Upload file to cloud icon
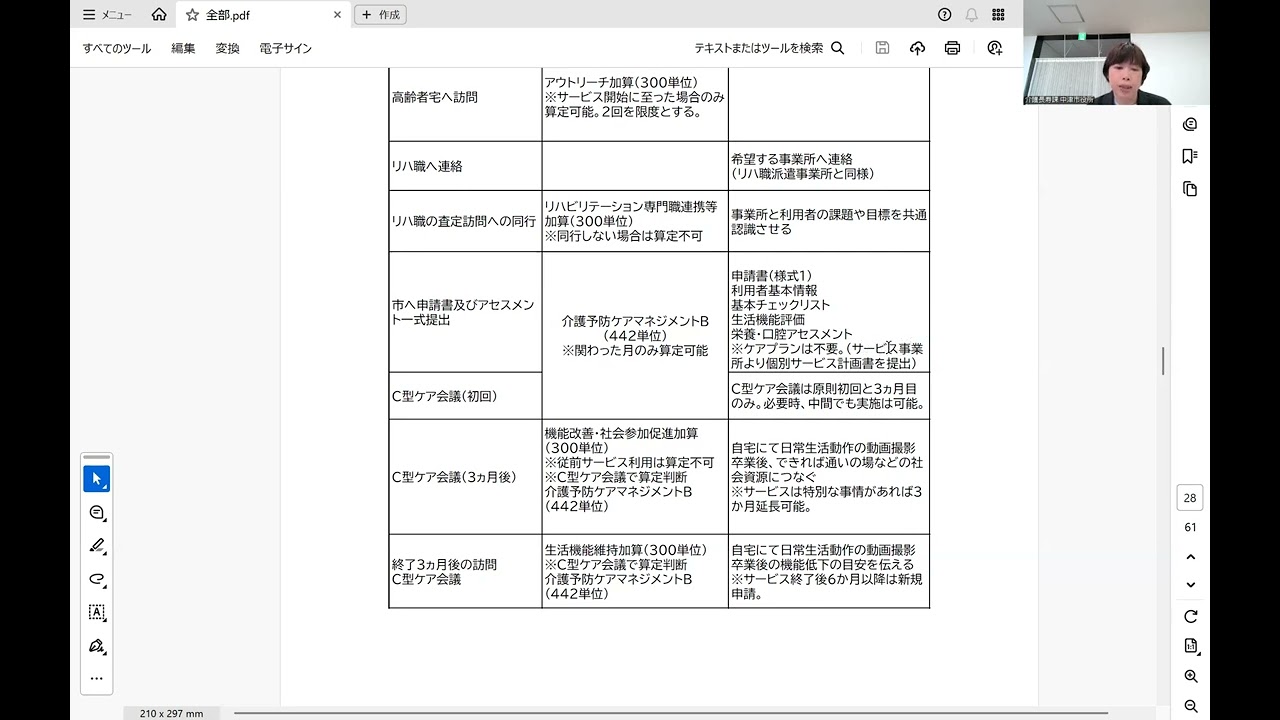1280x720 pixels. 917,48
